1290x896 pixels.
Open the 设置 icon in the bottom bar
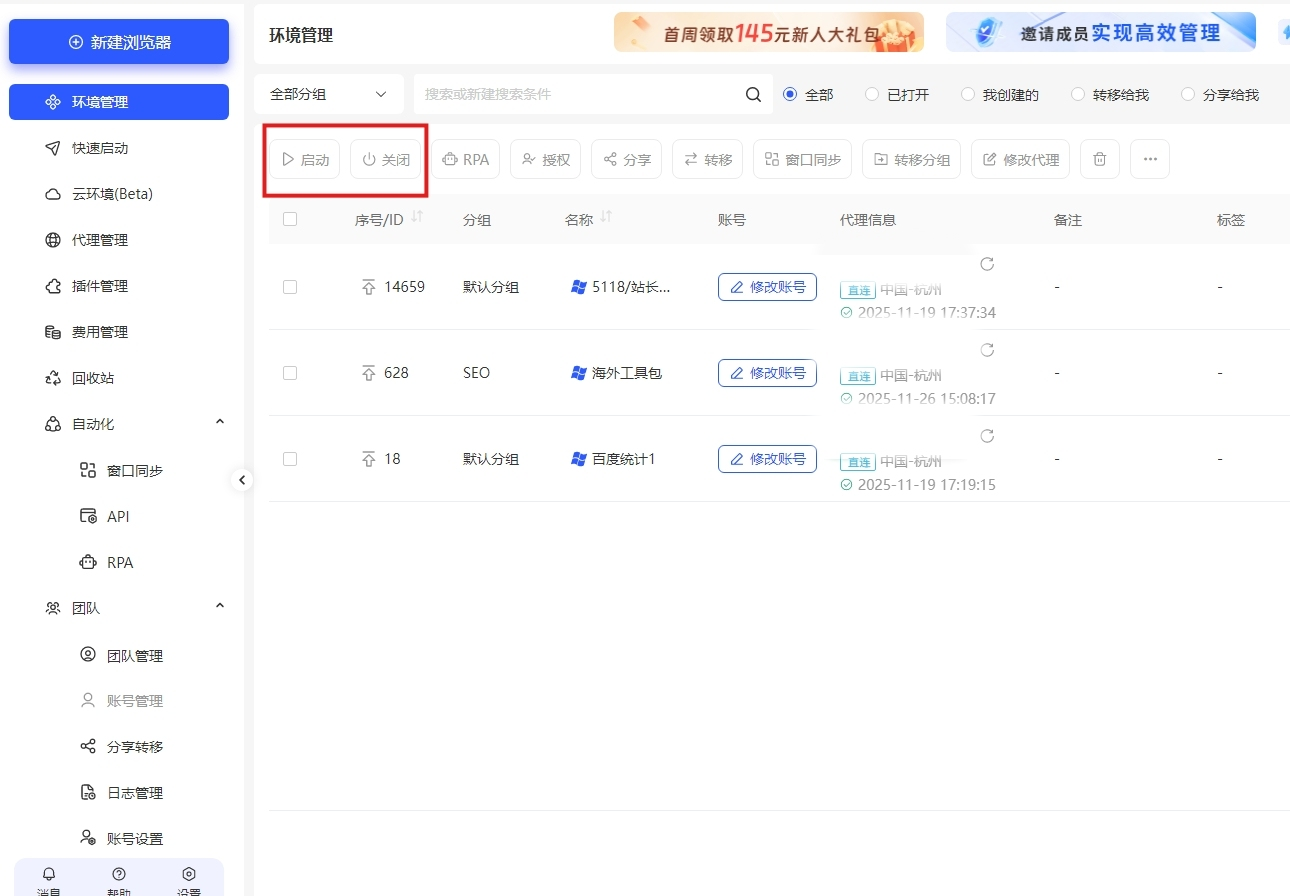click(188, 873)
